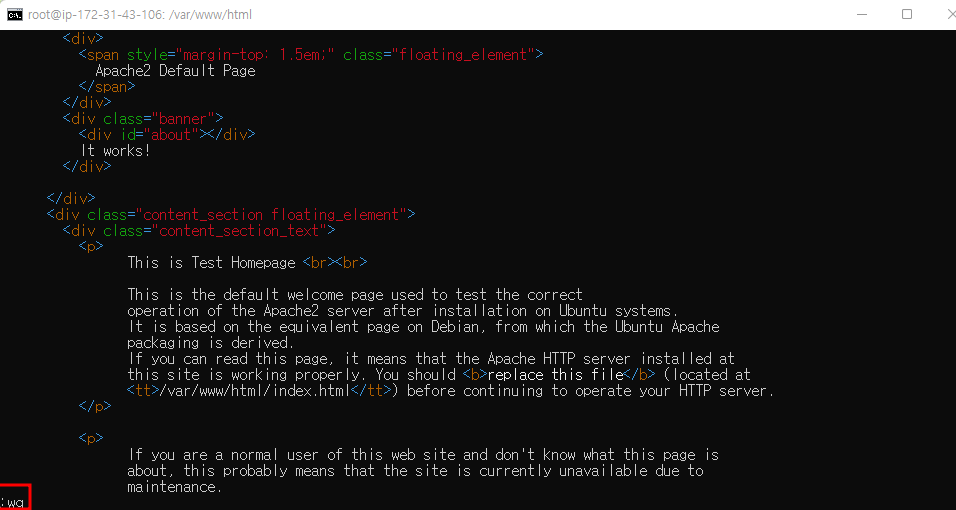Click the line 'packaging is derived.'
The image size is (956, 510).
(211, 343)
